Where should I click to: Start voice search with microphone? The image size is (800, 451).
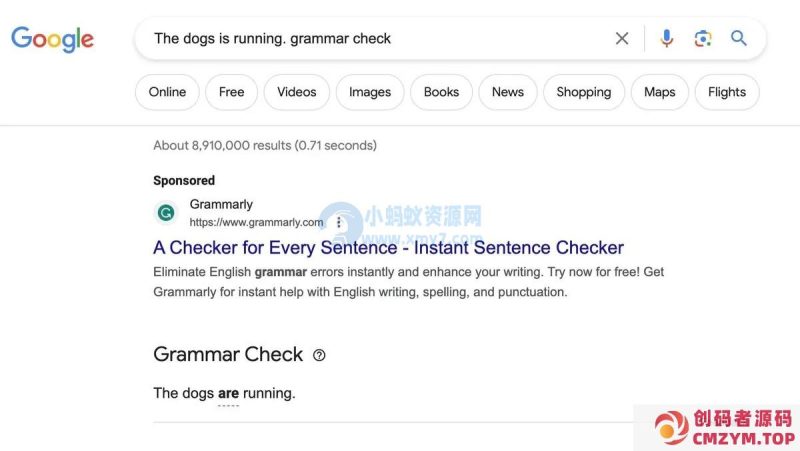667,39
